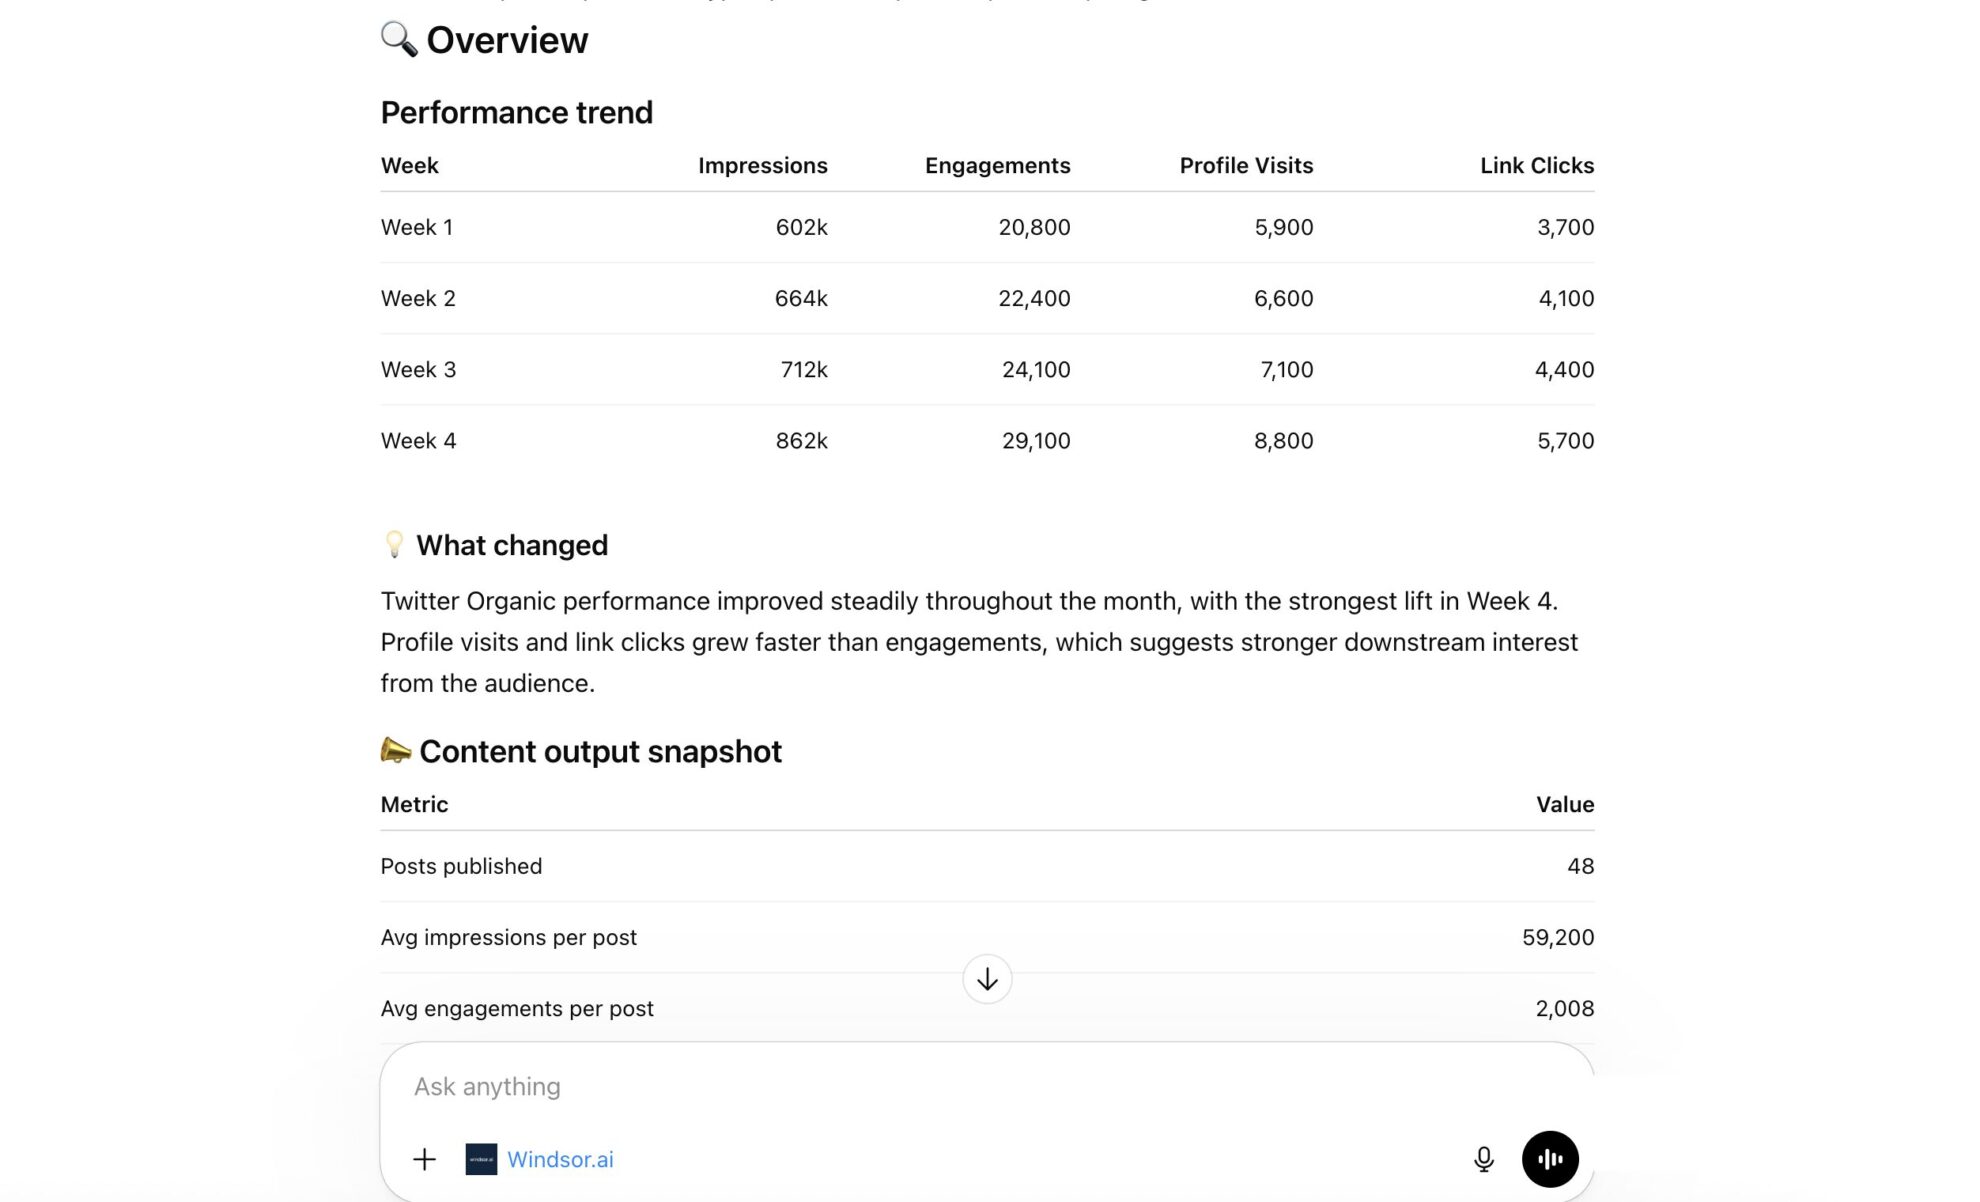Click the 22,400 engagements cell
Image resolution: width=1980 pixels, height=1202 pixels.
[x=1034, y=298]
